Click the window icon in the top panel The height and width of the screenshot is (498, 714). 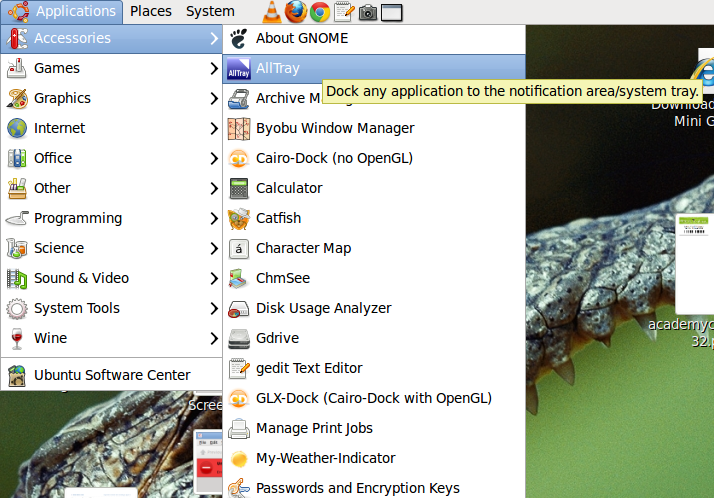click(392, 13)
